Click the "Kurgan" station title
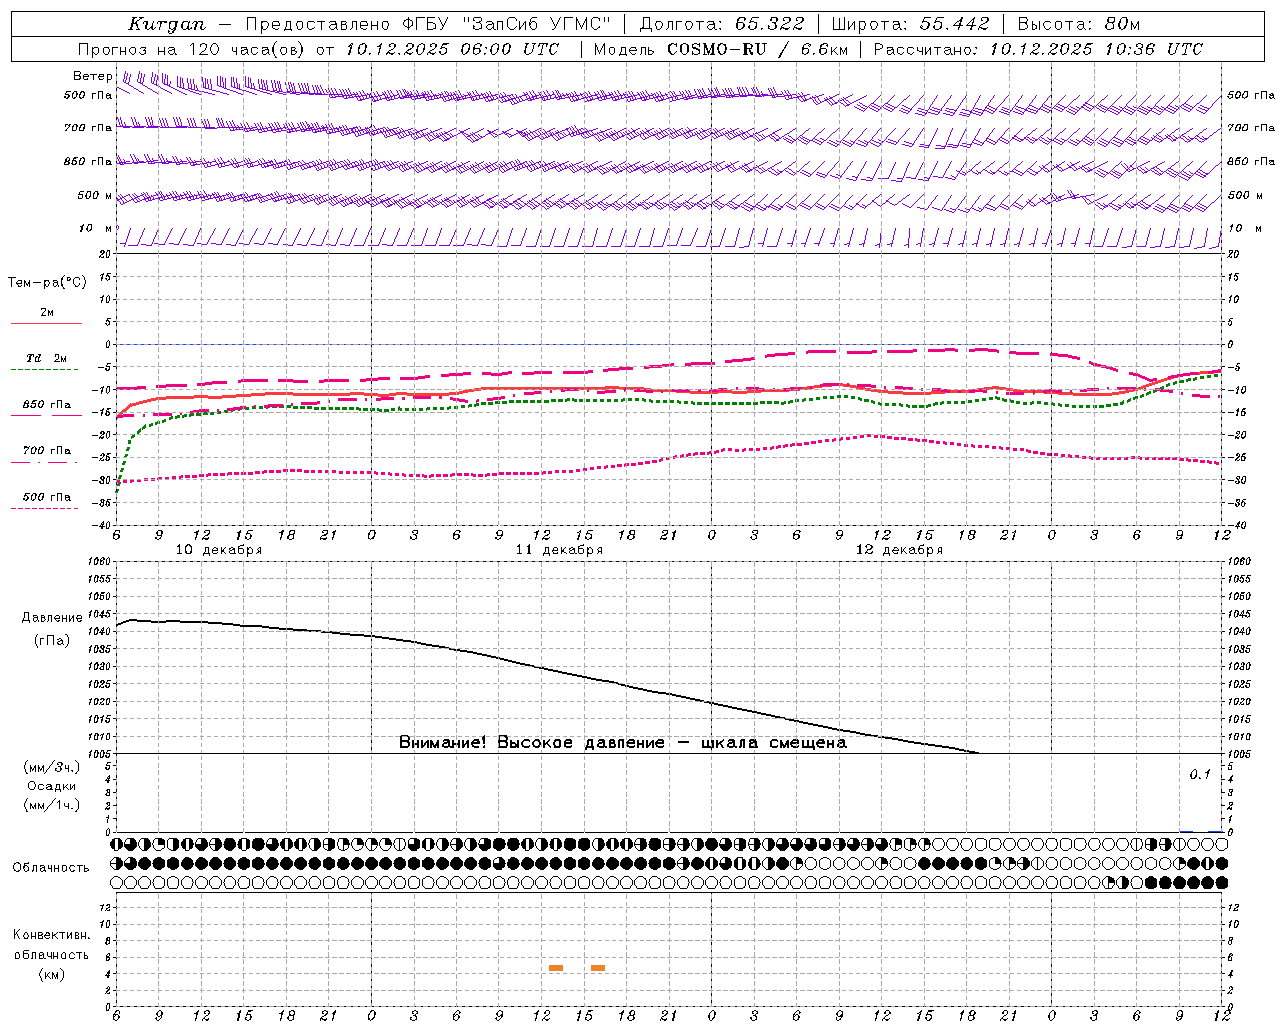 pos(166,25)
